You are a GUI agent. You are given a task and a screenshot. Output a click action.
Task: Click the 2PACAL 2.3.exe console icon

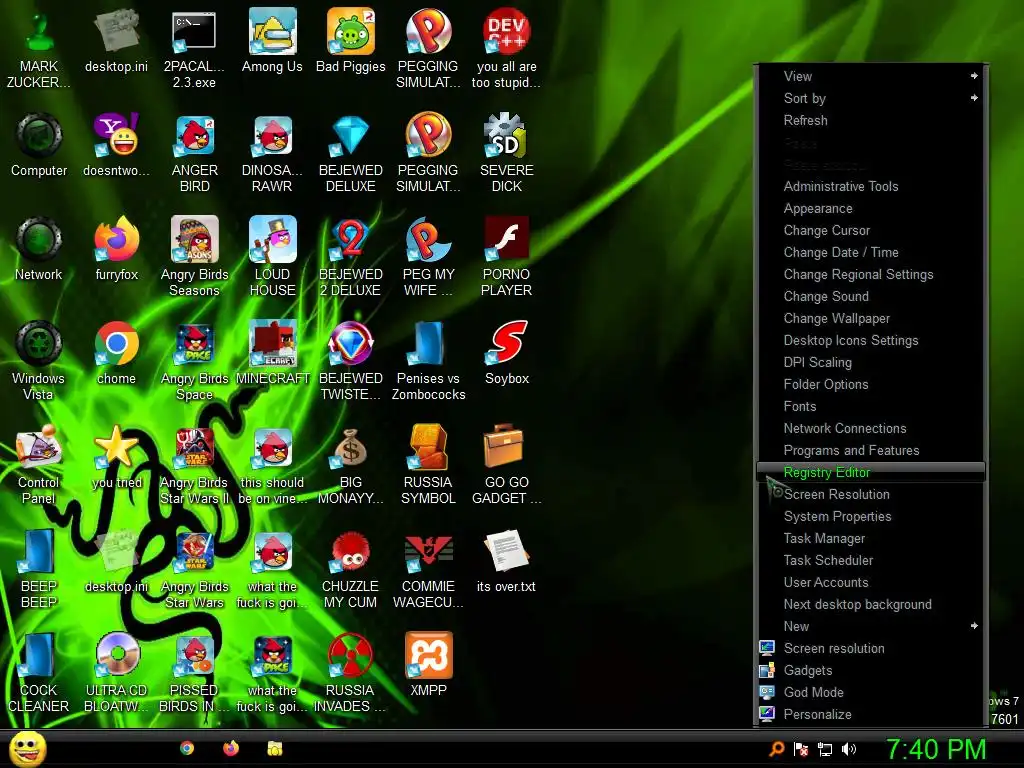194,49
